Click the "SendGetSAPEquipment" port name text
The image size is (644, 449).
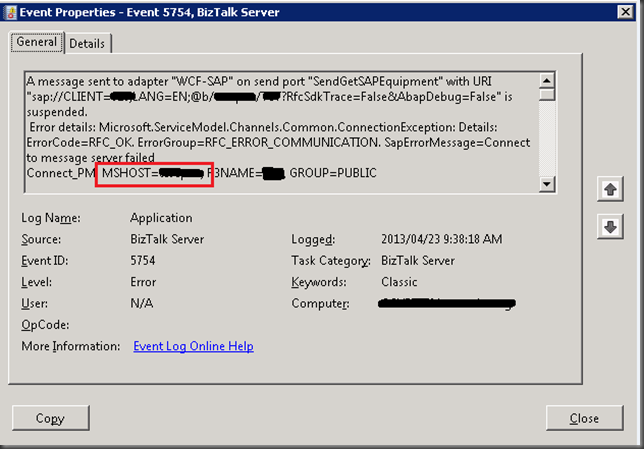(377, 81)
